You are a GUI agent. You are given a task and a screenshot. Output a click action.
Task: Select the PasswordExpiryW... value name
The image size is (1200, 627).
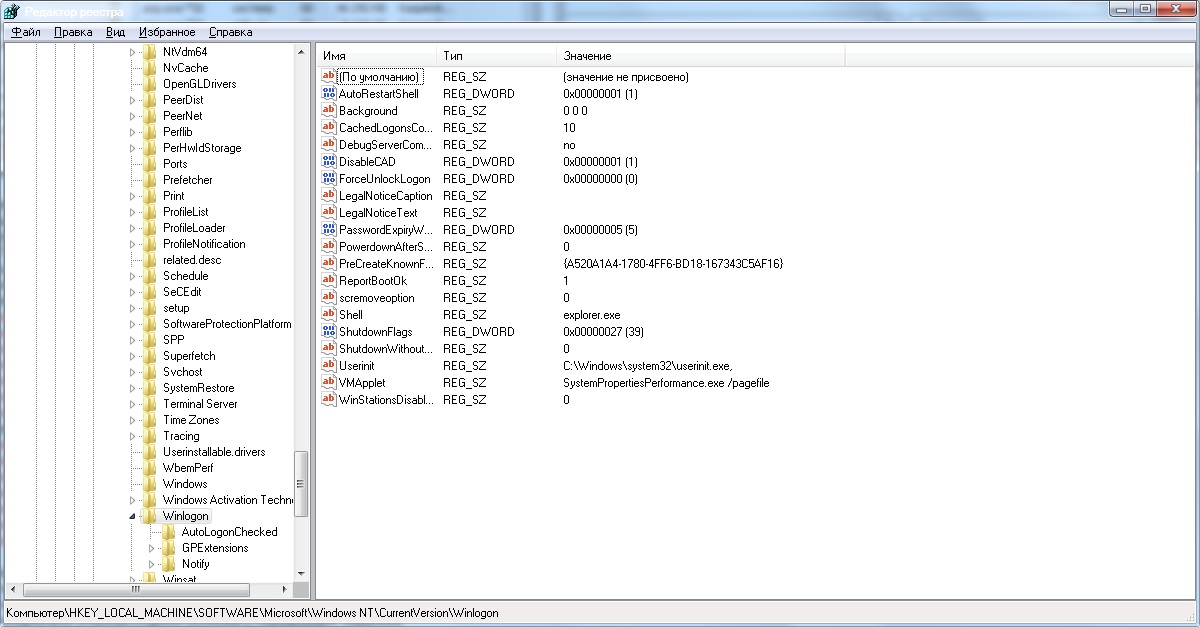pos(385,230)
